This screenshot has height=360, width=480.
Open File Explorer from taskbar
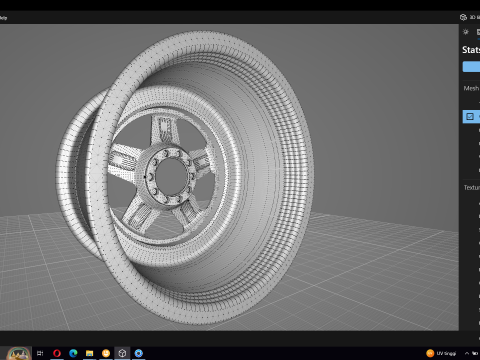pos(89,353)
